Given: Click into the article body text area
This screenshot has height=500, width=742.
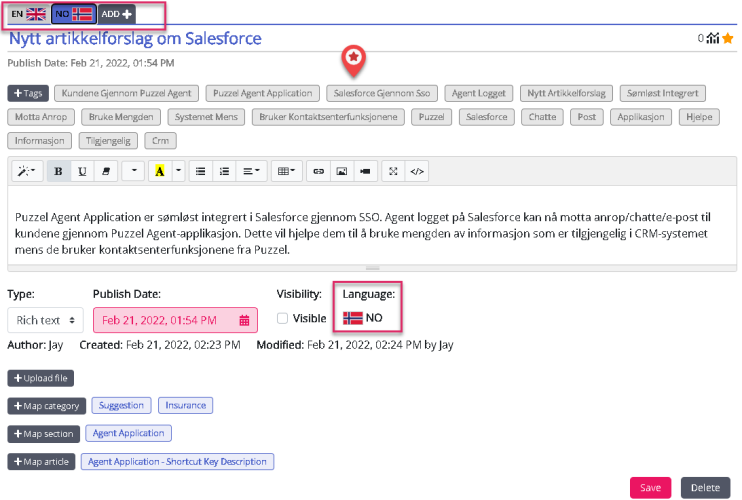Looking at the screenshot, I should tap(372, 226).
